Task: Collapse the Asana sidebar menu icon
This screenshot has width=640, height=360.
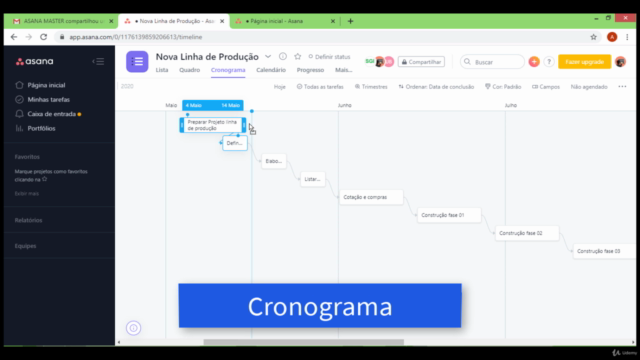Action: click(x=98, y=62)
